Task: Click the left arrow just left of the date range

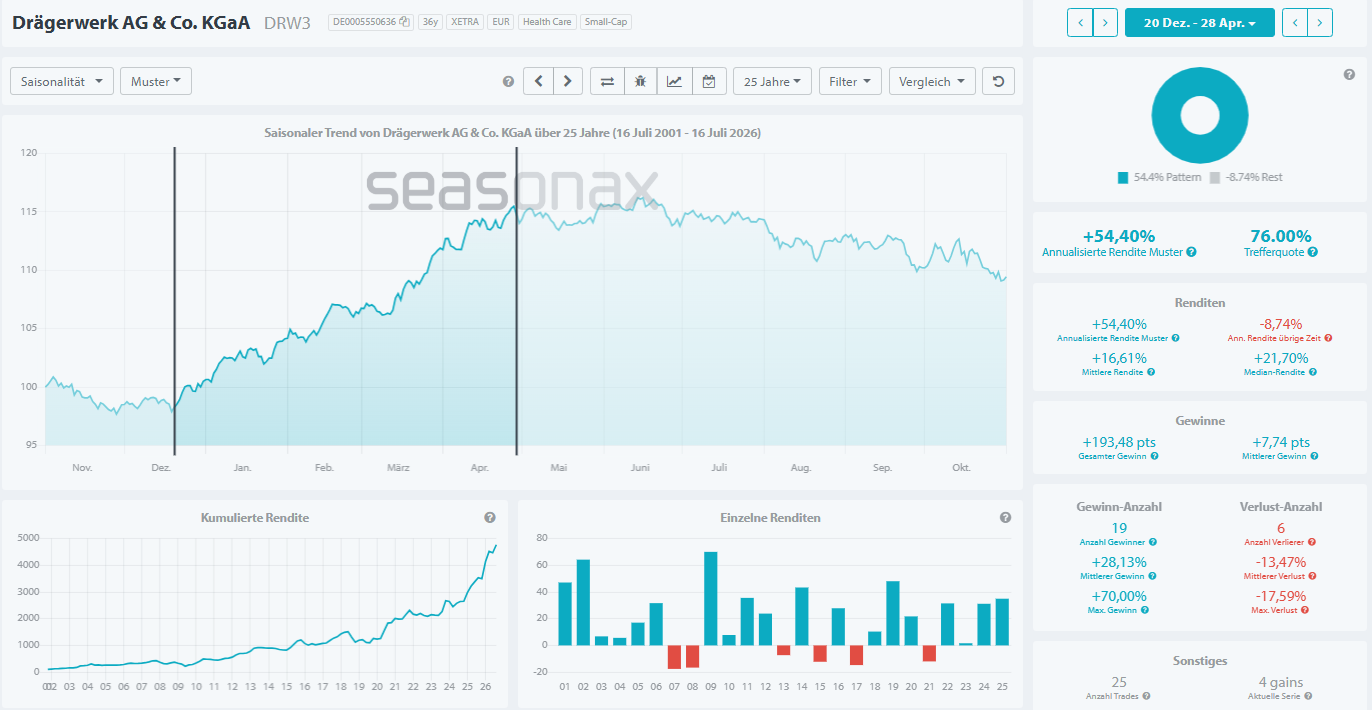Action: pos(1080,22)
